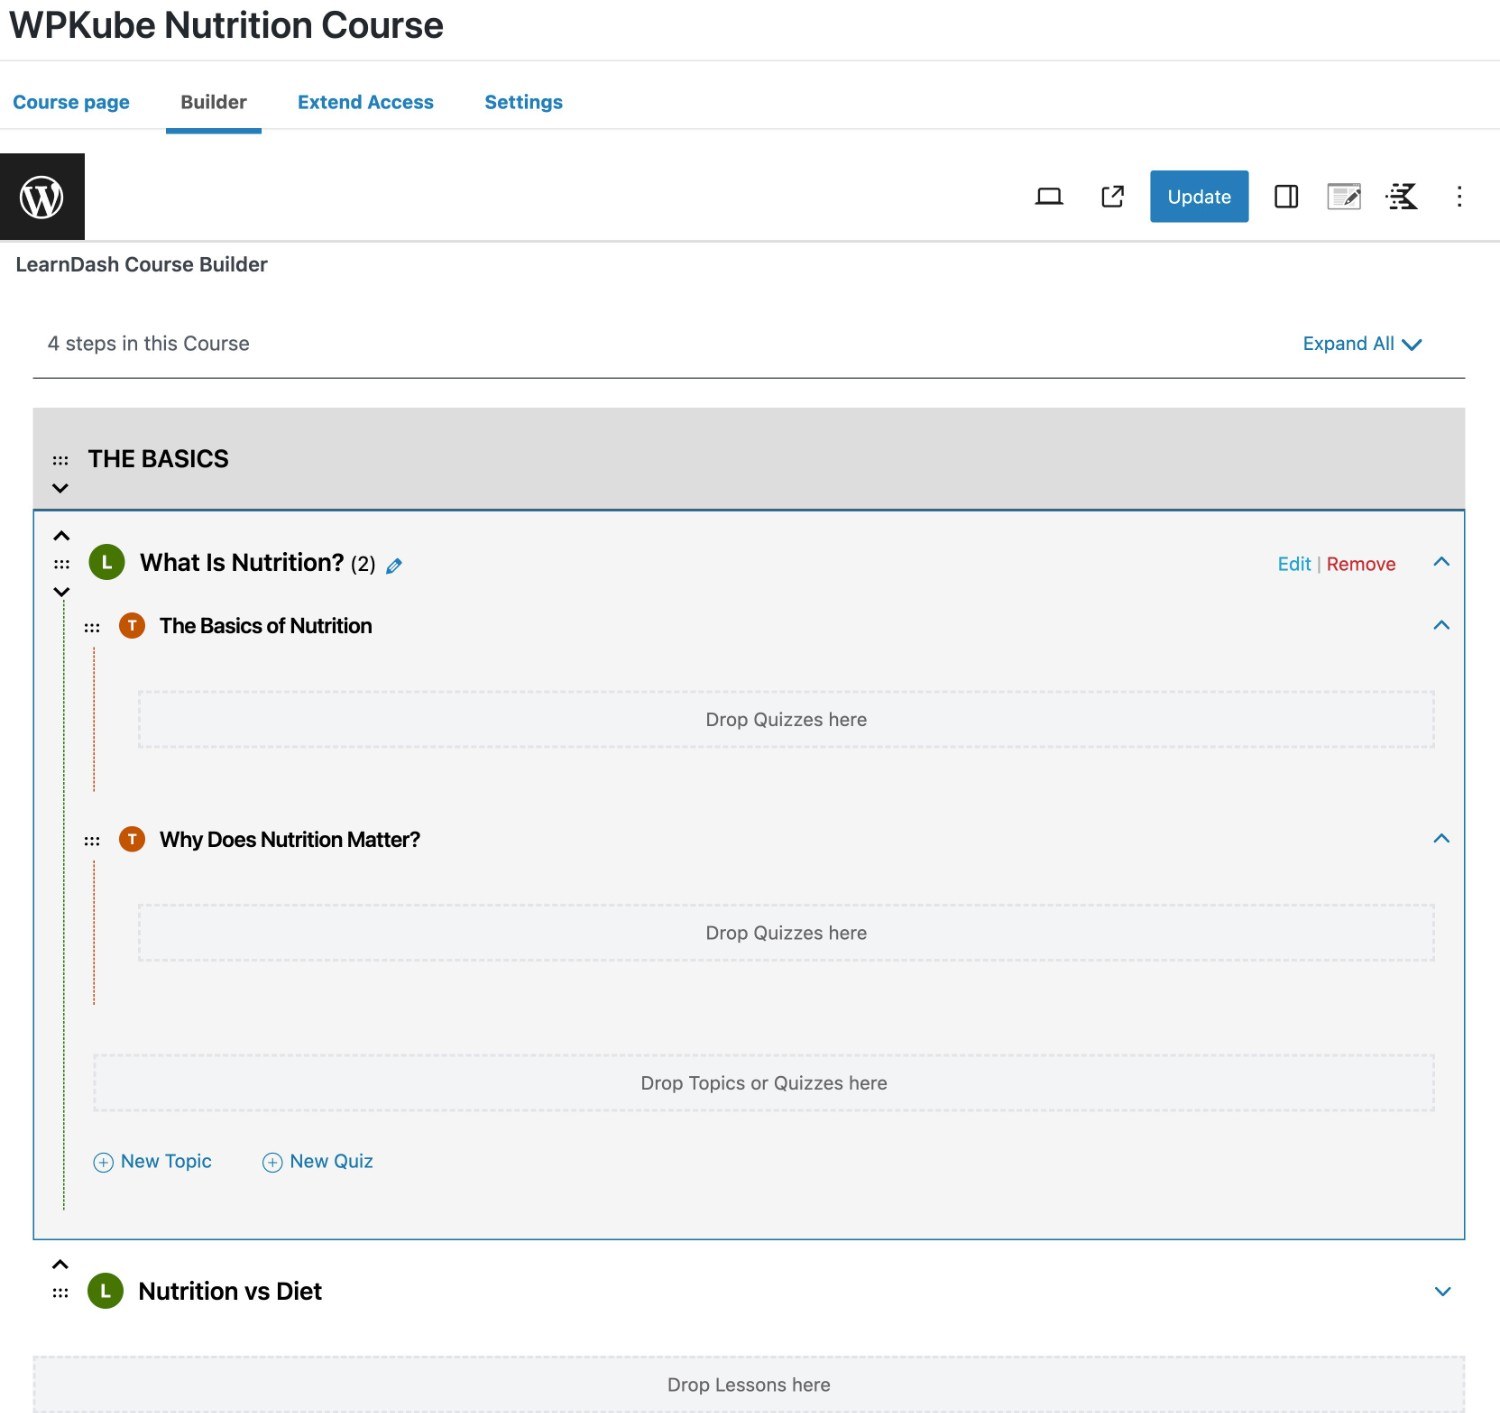Viewport: 1500px width, 1413px height.
Task: Rename What Is Nutrition with pencil icon
Action: [x=394, y=566]
